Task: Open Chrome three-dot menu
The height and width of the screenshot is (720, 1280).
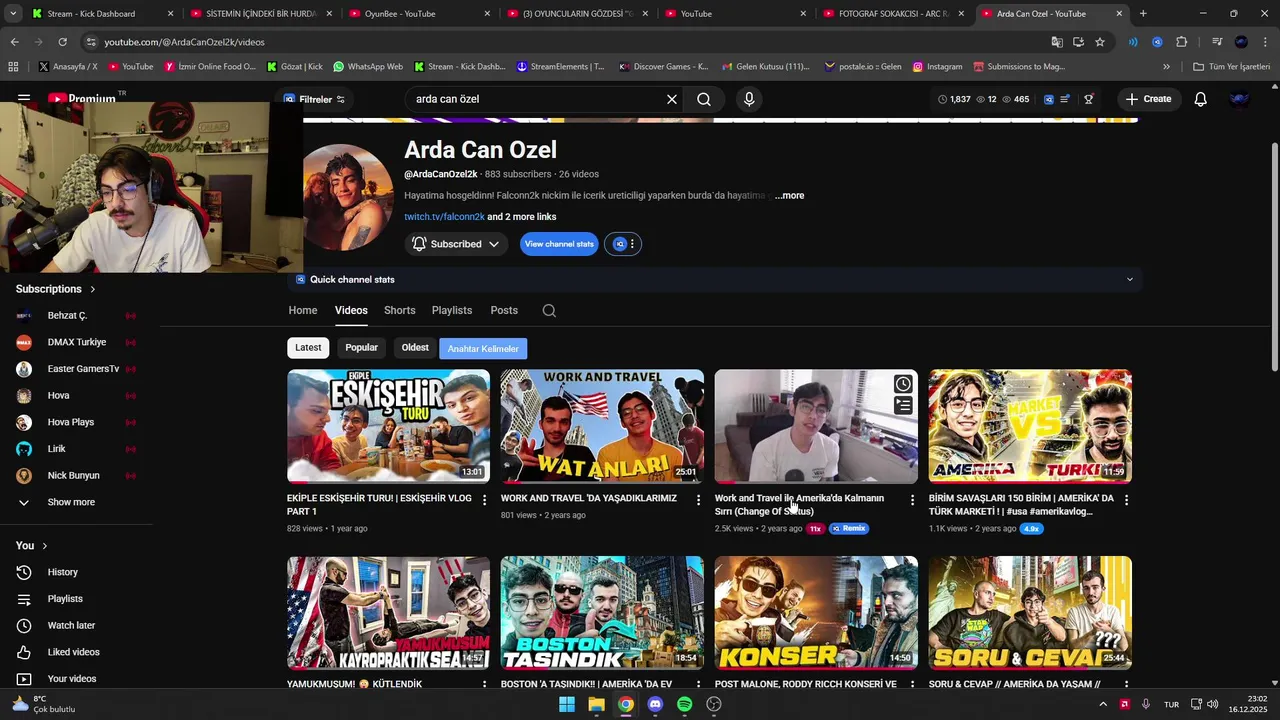Action: (x=1264, y=42)
